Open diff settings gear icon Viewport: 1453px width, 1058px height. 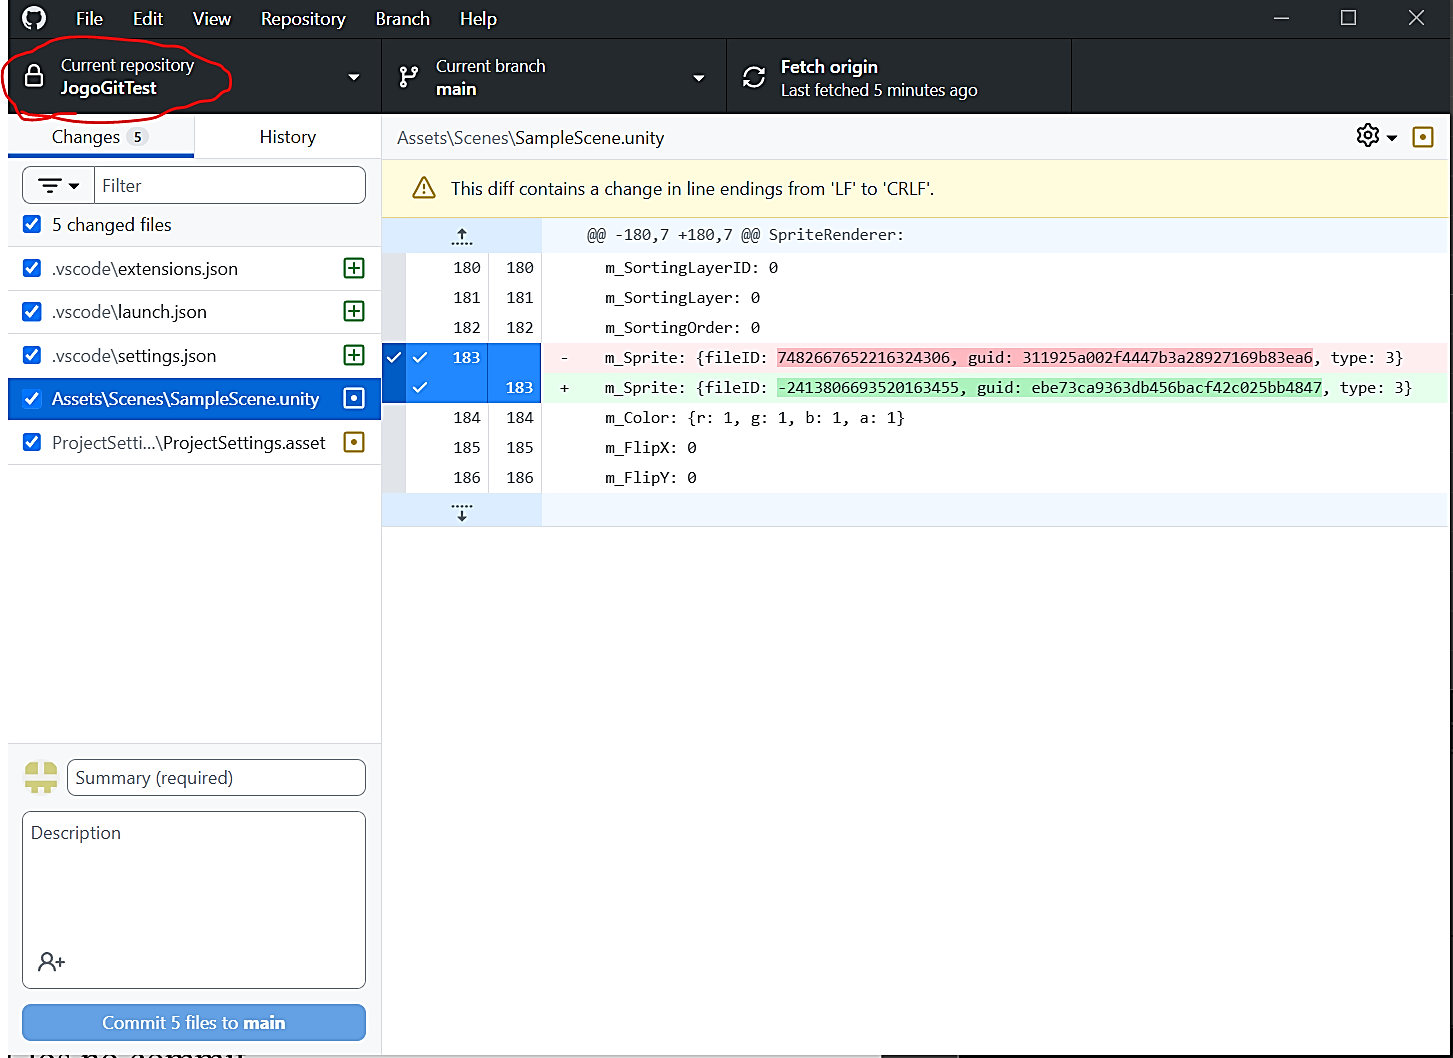click(x=1367, y=136)
